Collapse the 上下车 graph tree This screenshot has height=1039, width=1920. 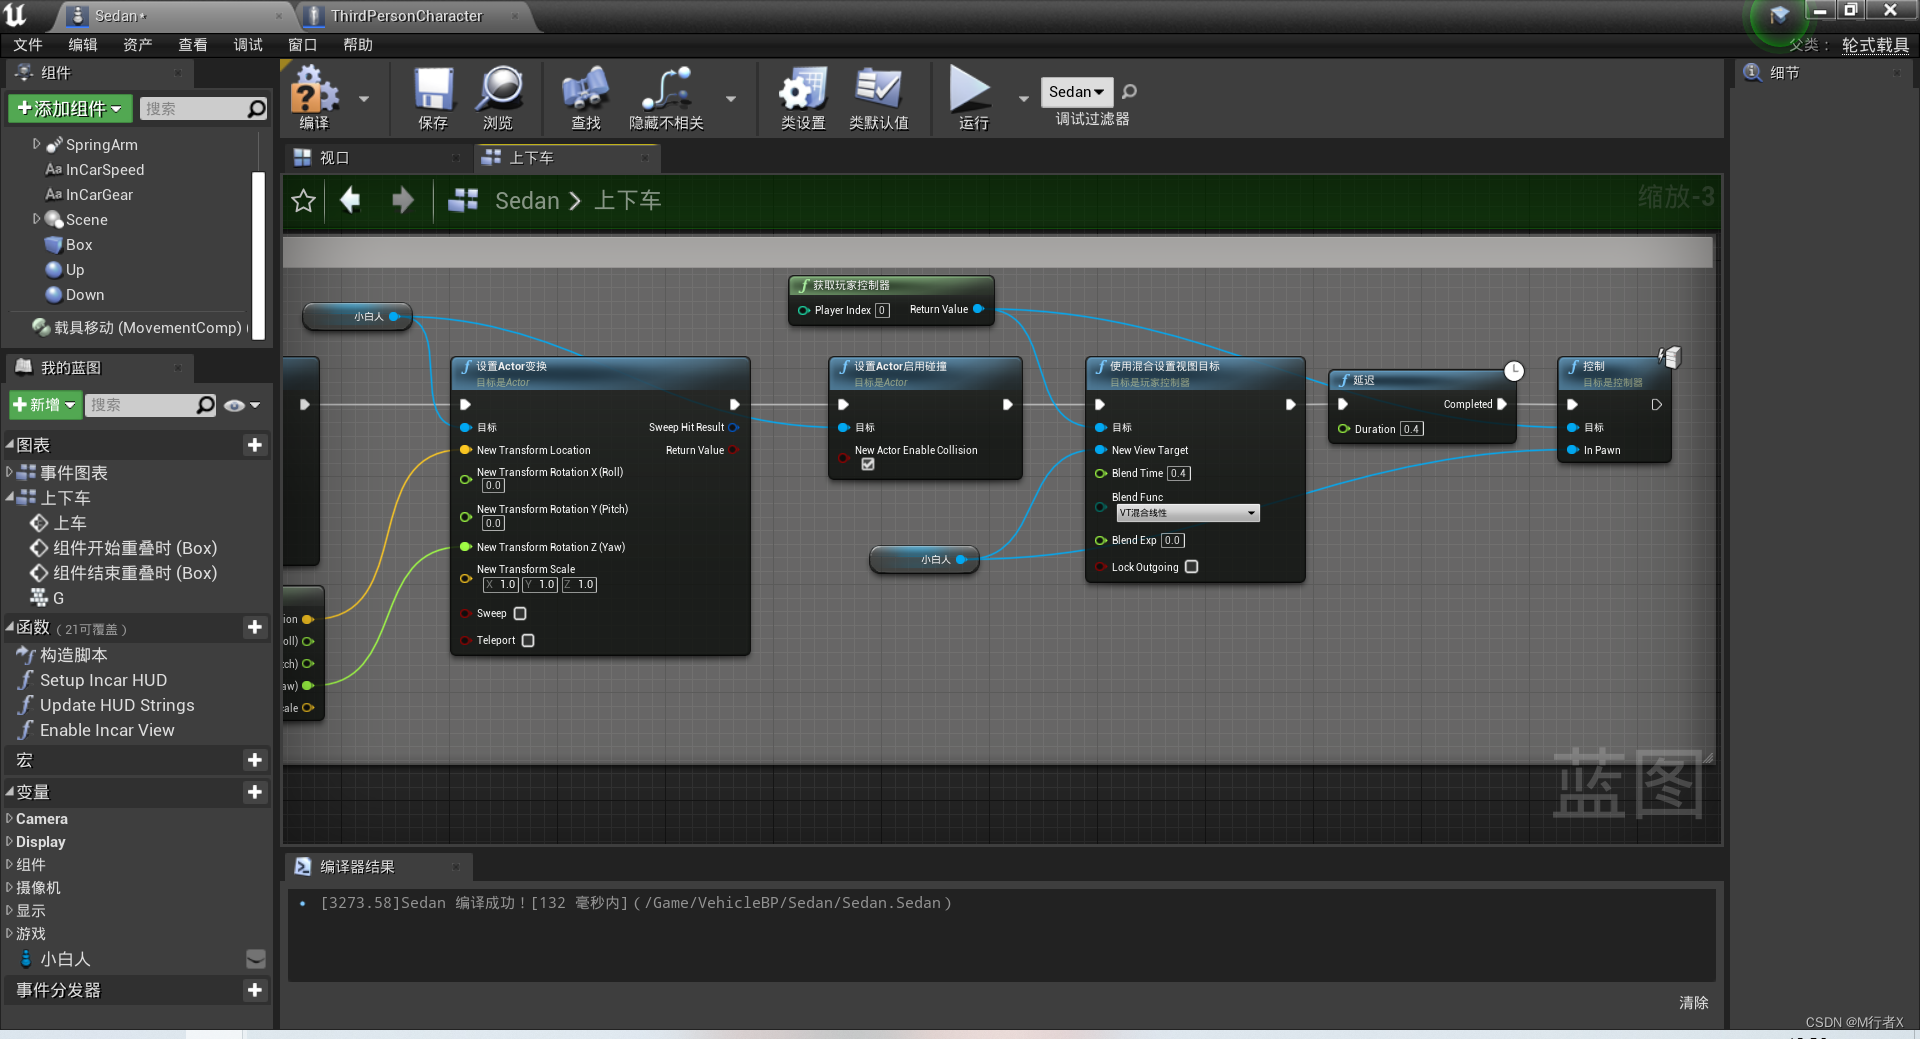(x=9, y=497)
